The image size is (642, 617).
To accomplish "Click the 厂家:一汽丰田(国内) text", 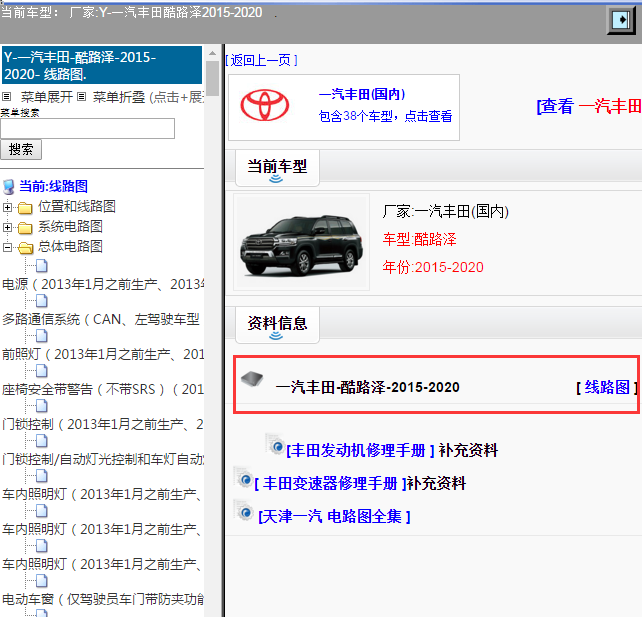I will [445, 212].
